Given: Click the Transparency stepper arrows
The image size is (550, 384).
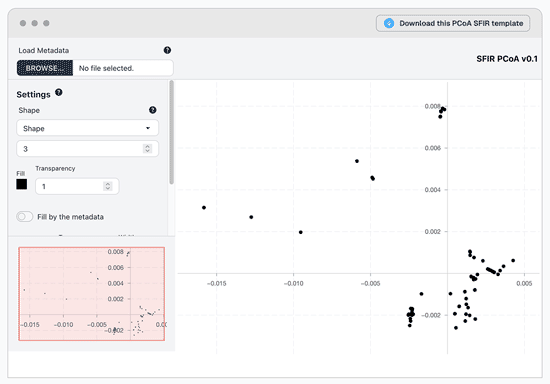Looking at the screenshot, I should [x=108, y=186].
